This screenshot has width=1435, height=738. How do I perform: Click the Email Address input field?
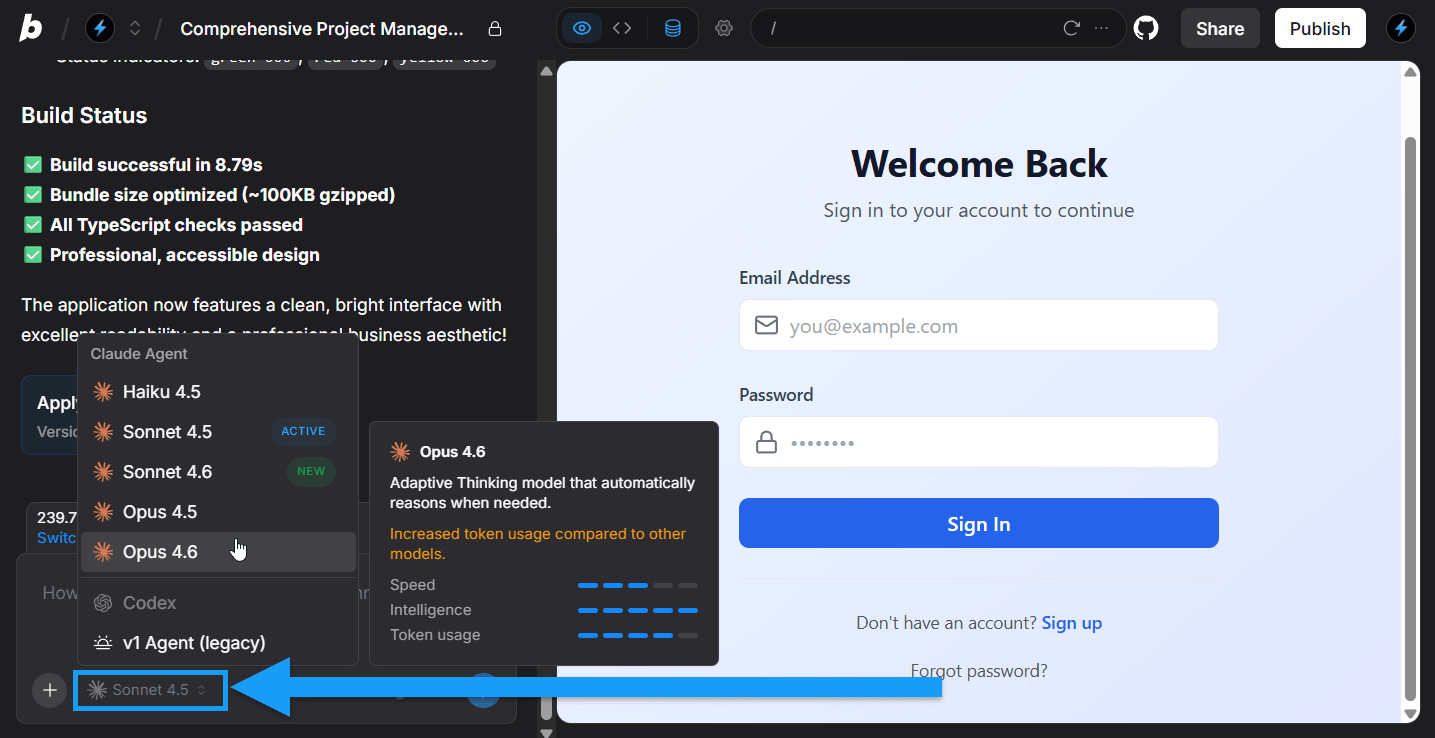pos(978,325)
